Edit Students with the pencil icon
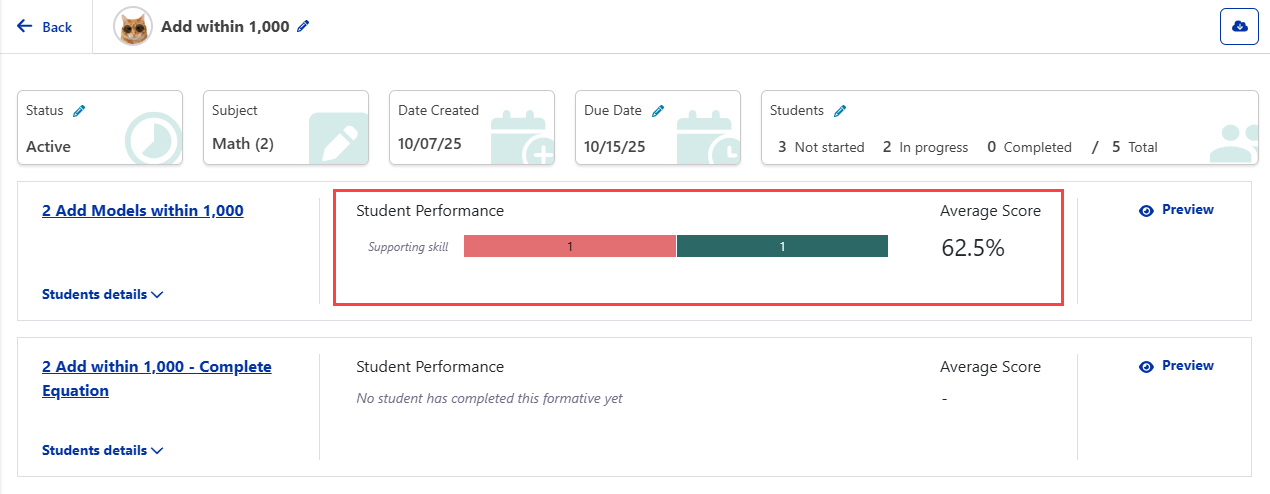Screen dimensions: 1270x494 [x=840, y=111]
